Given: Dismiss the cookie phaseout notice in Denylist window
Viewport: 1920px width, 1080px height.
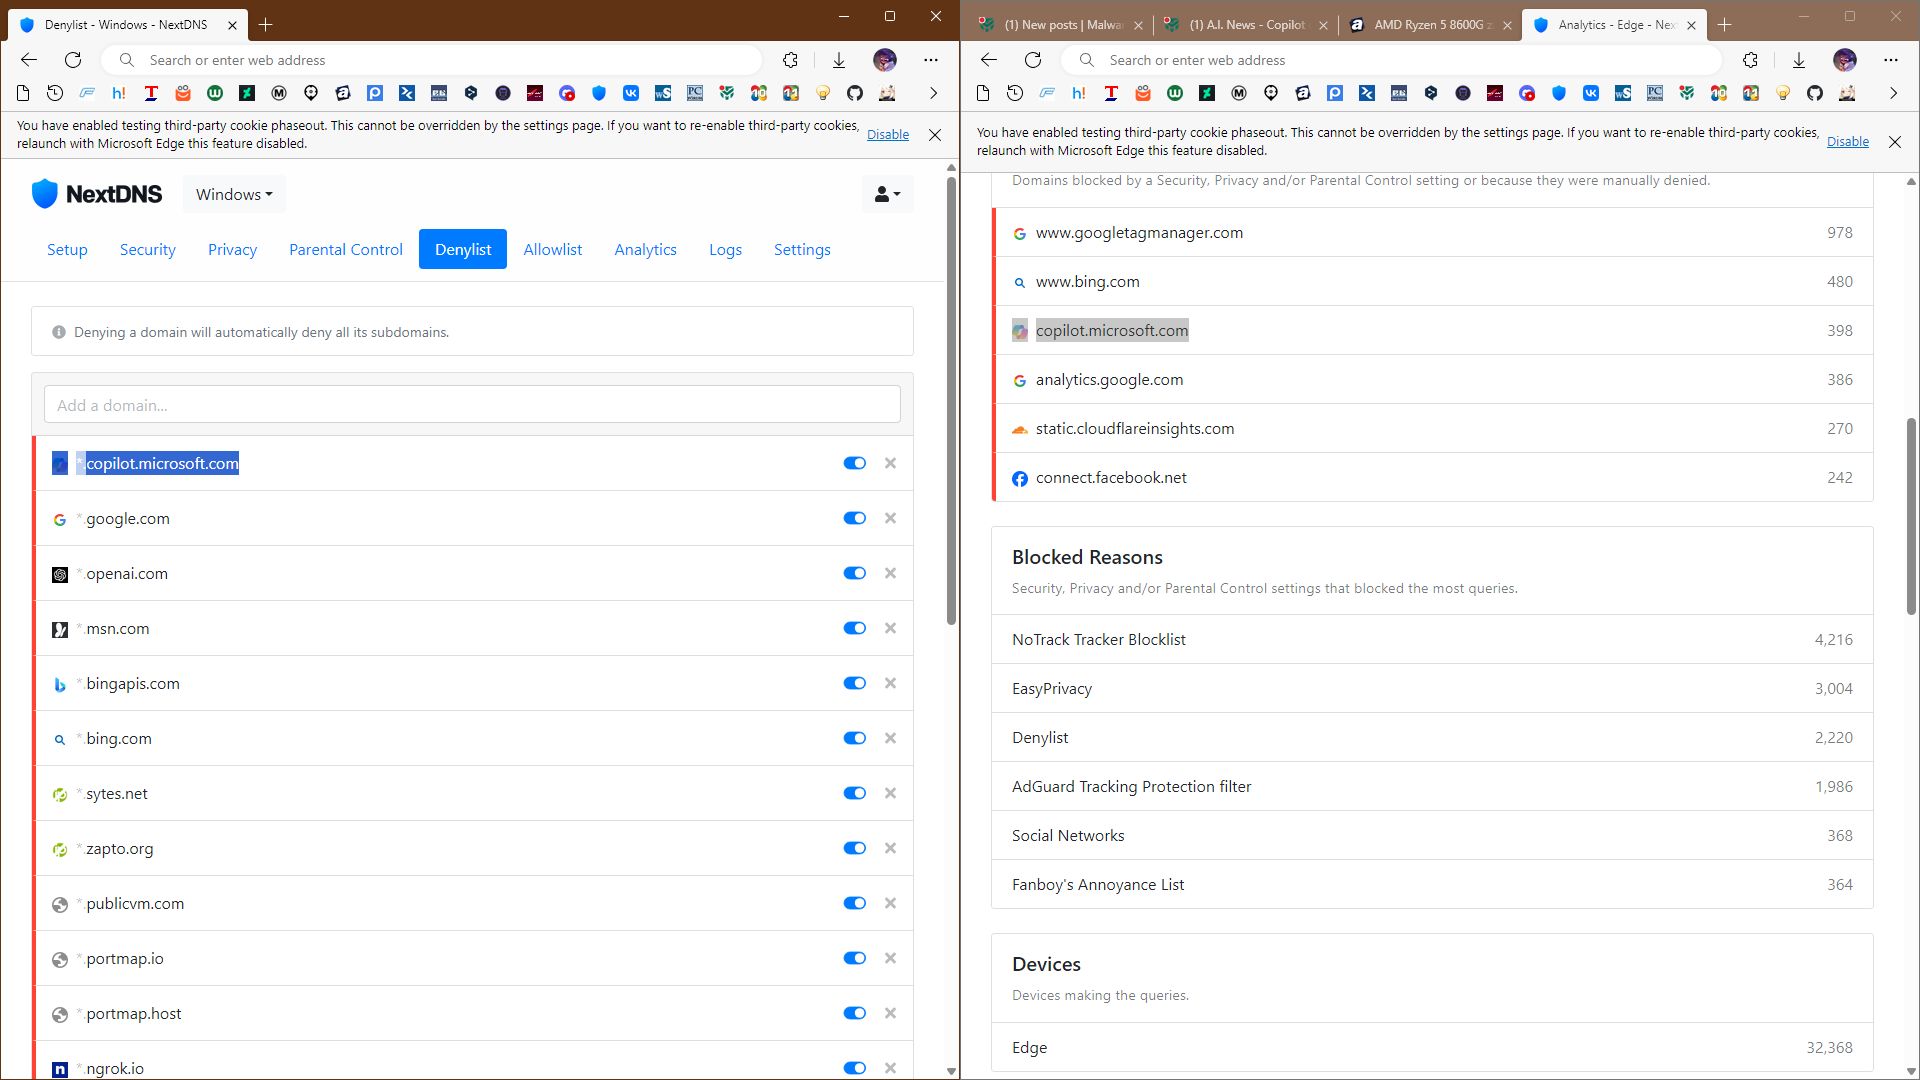Looking at the screenshot, I should (x=935, y=134).
